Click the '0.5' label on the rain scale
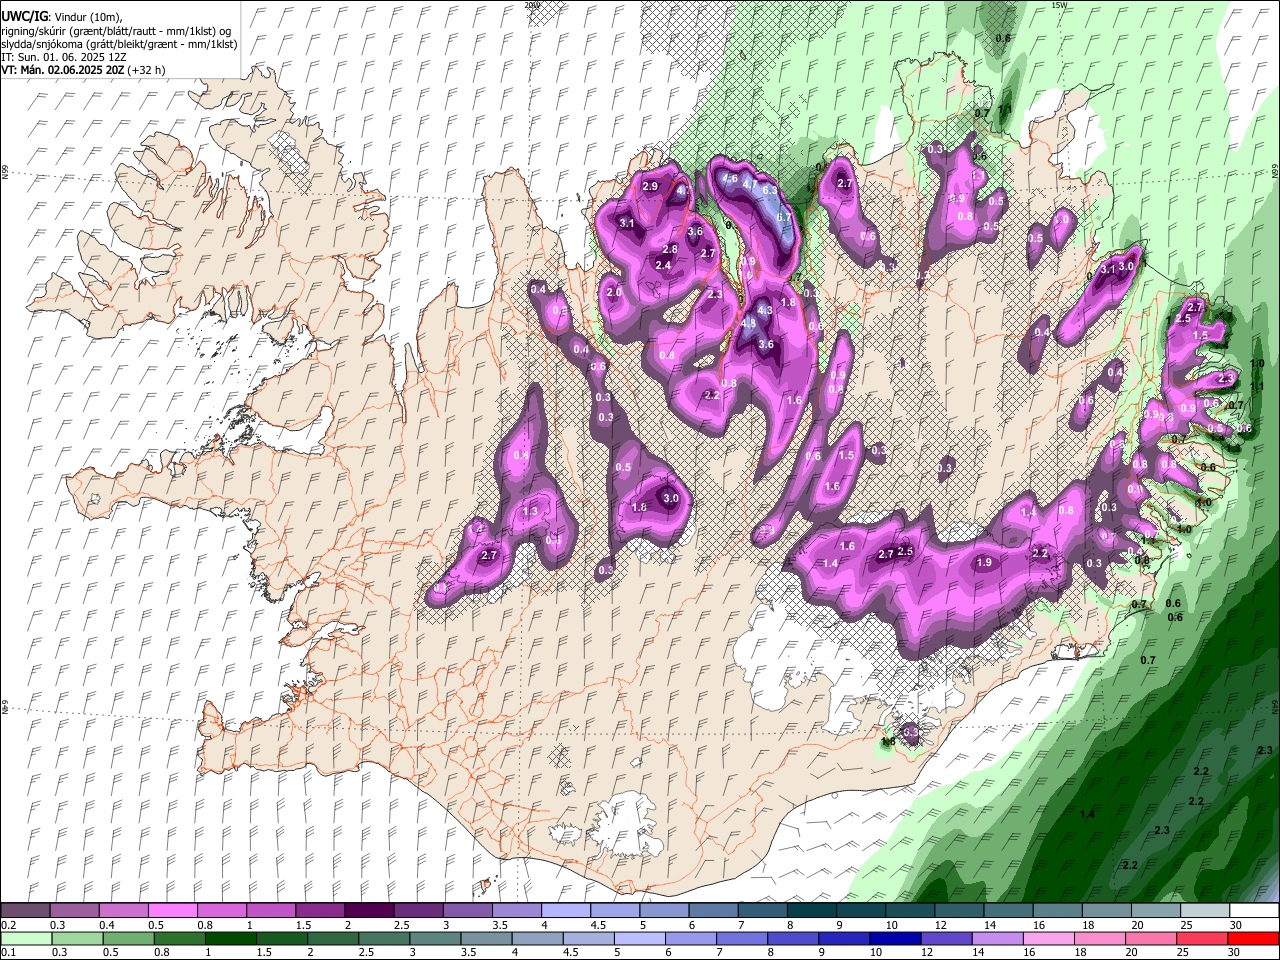This screenshot has width=1280, height=960. click(x=111, y=952)
